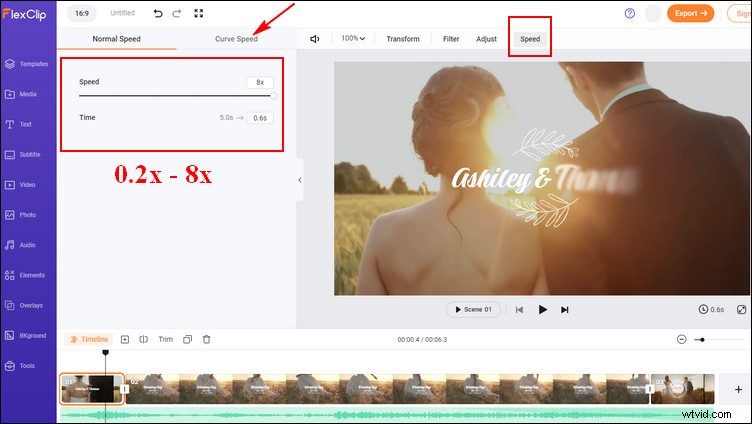The height and width of the screenshot is (424, 752).
Task: Open the Overlays sidebar panel
Action: click(24, 305)
